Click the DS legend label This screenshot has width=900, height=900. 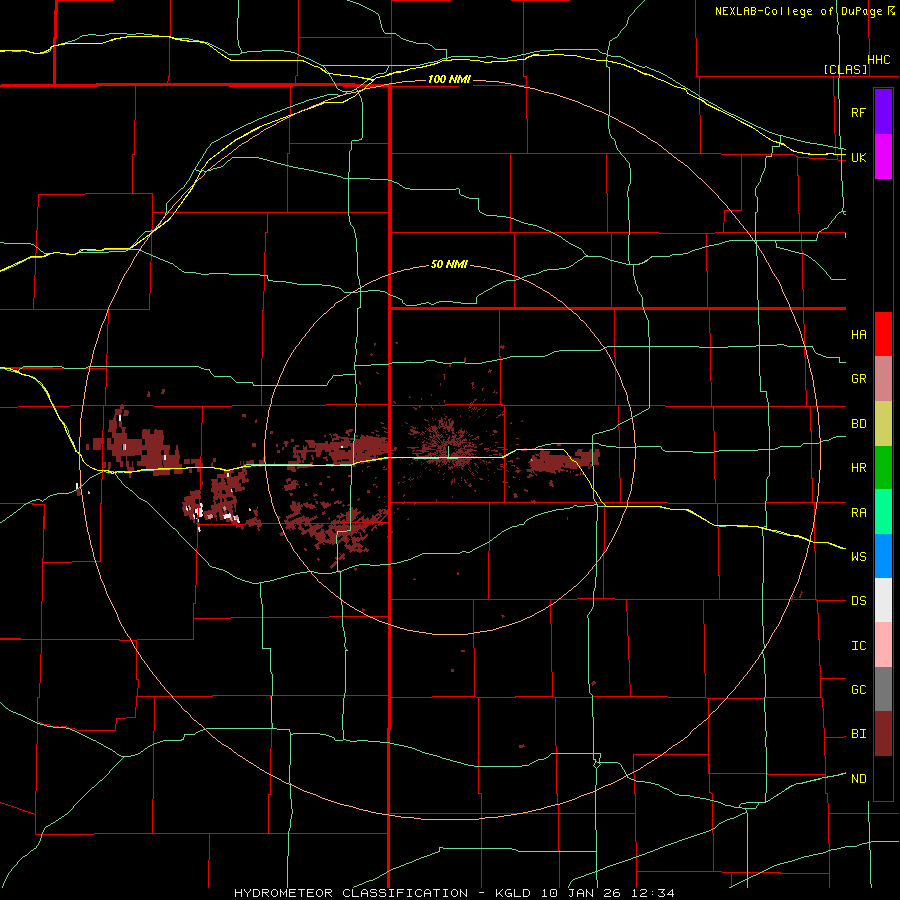[858, 601]
